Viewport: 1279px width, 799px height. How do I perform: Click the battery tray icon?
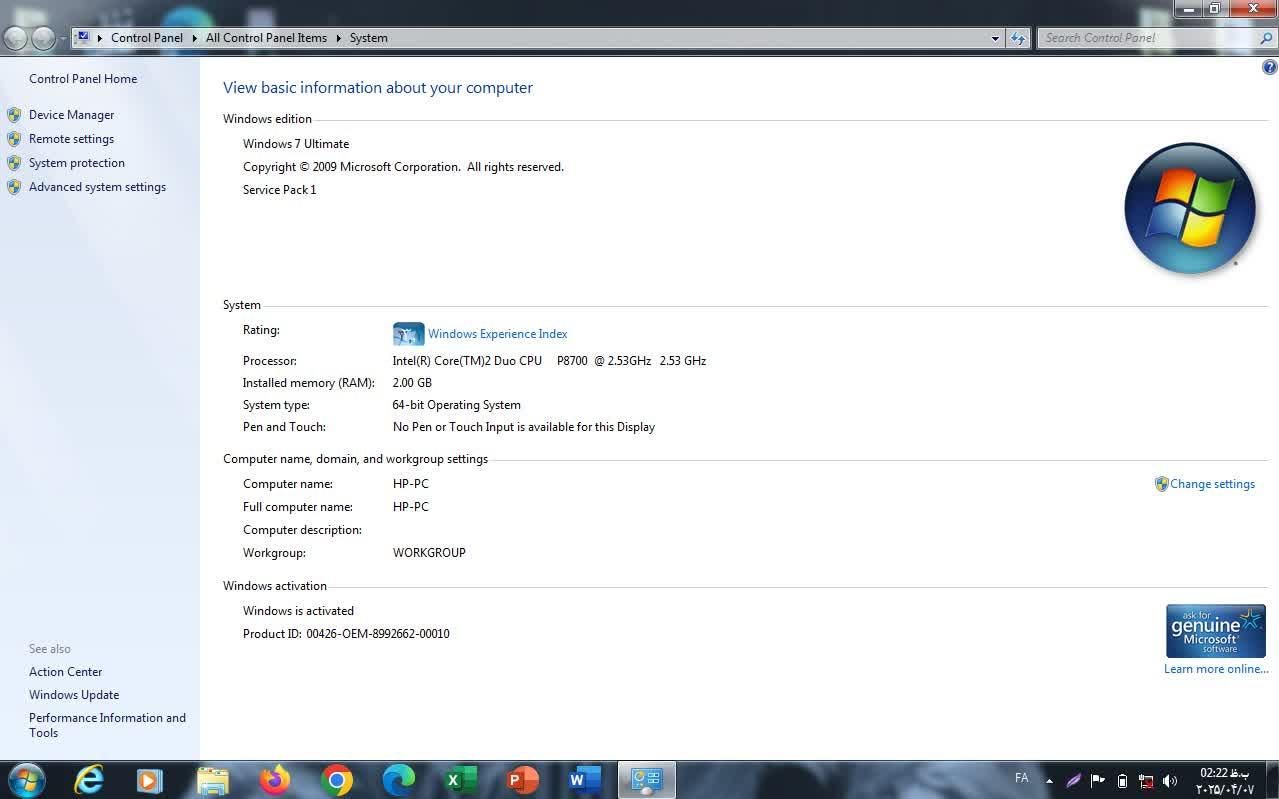coord(1122,781)
